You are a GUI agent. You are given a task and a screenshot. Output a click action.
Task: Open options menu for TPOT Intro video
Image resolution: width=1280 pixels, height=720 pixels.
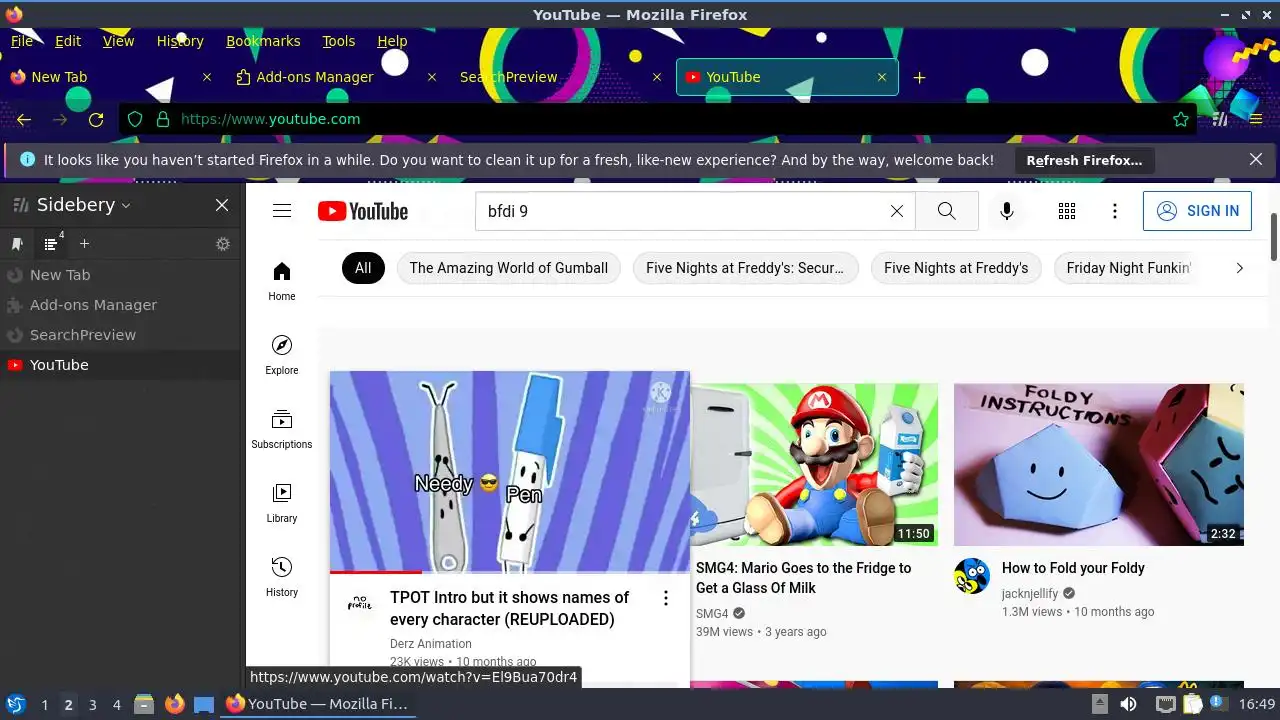point(666,598)
